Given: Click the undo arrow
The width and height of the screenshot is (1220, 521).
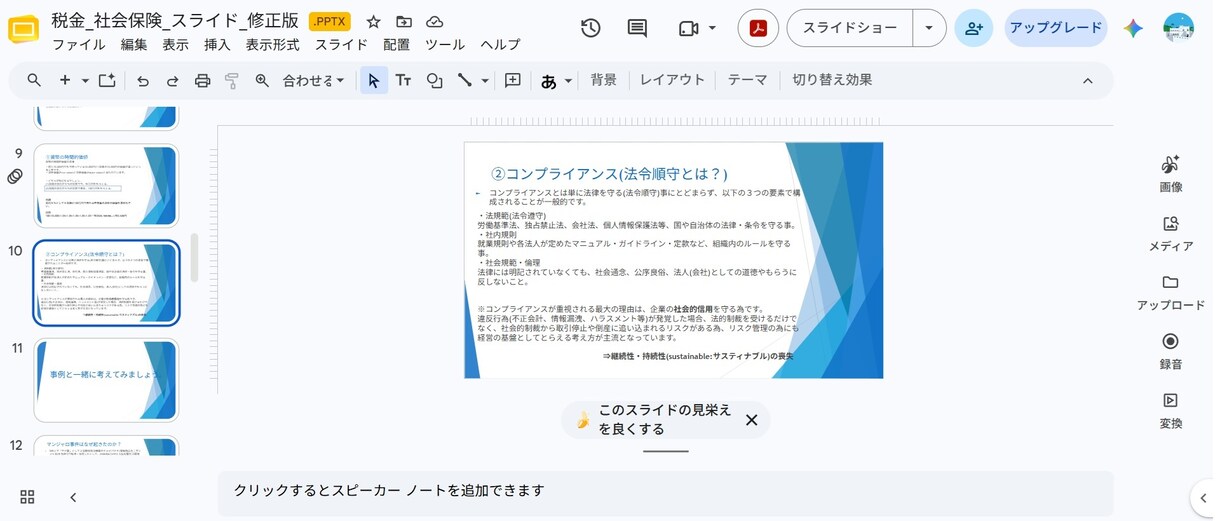Looking at the screenshot, I should tap(143, 80).
